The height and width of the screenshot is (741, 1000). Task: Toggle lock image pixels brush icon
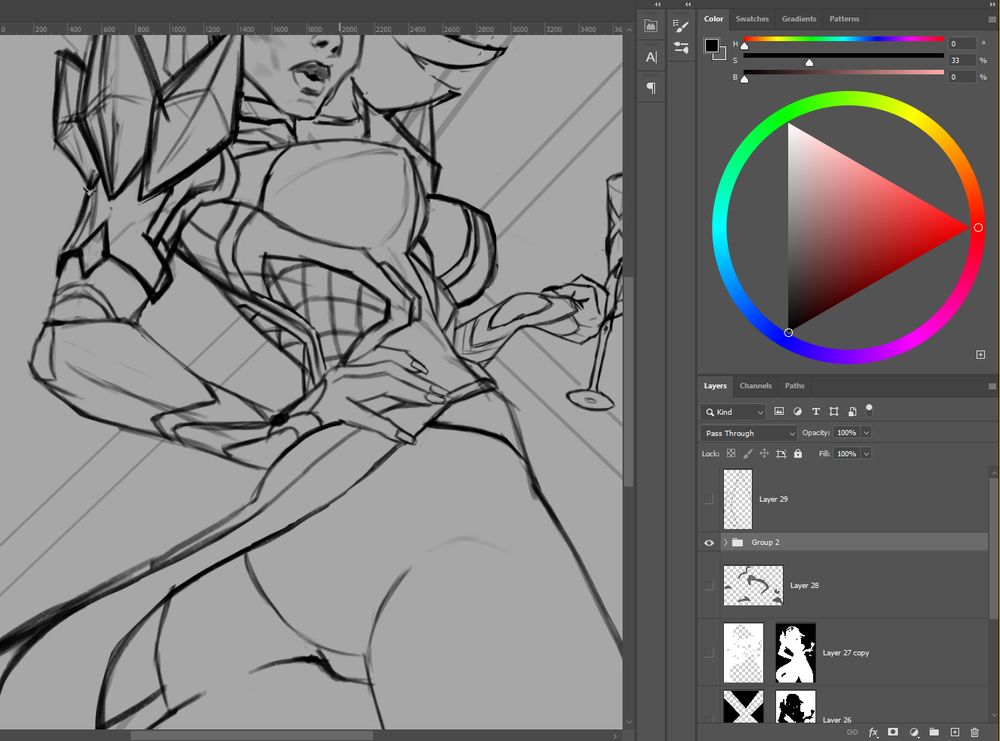747,453
